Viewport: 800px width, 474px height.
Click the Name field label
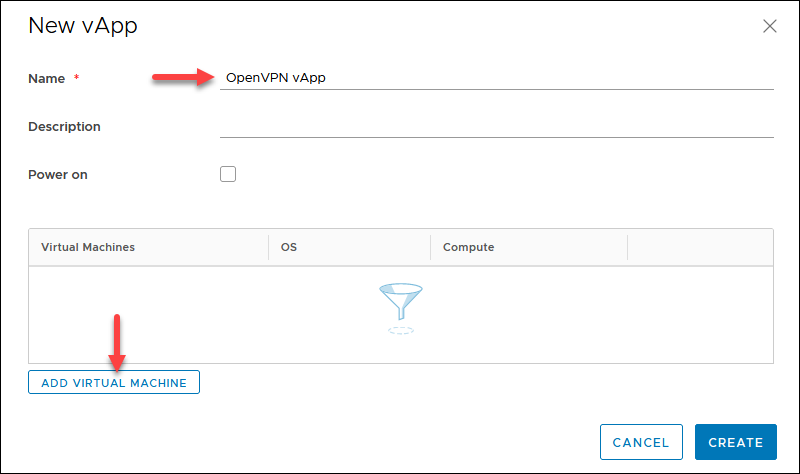coord(46,79)
